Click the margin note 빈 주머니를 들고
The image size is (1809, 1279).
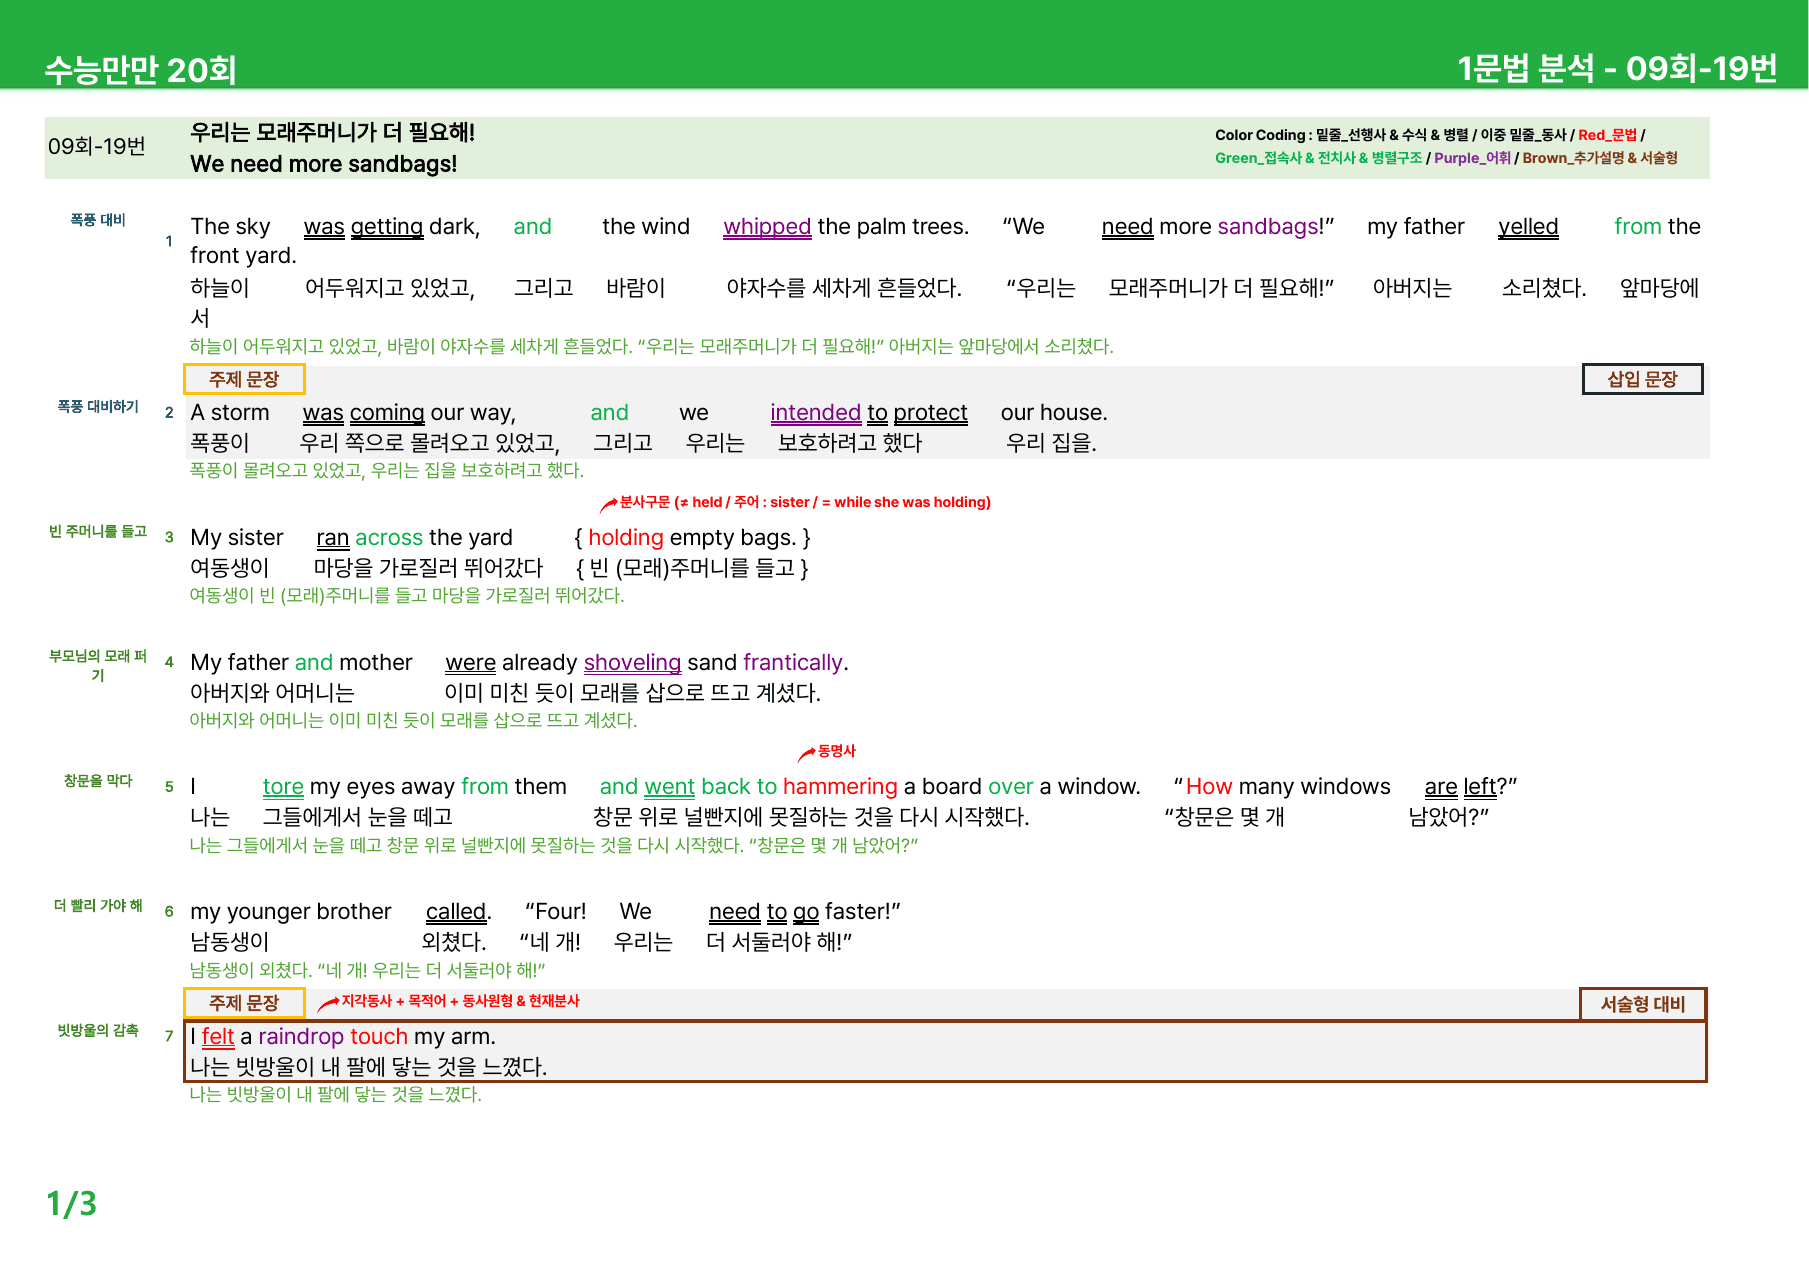pos(98,532)
